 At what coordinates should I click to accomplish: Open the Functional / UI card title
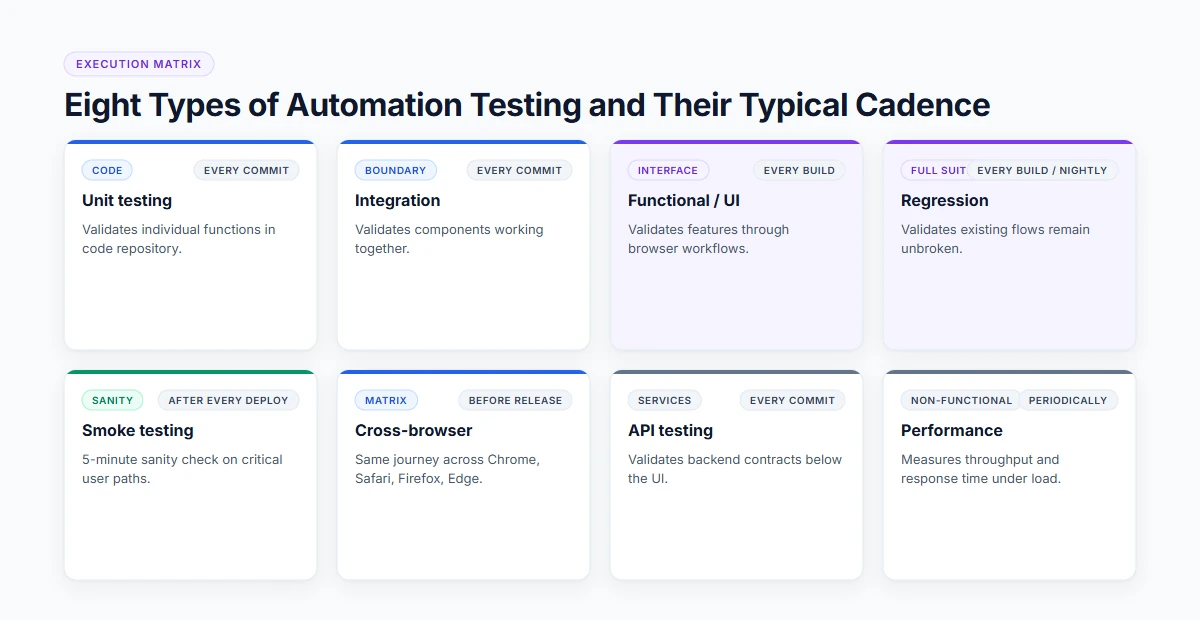point(684,200)
